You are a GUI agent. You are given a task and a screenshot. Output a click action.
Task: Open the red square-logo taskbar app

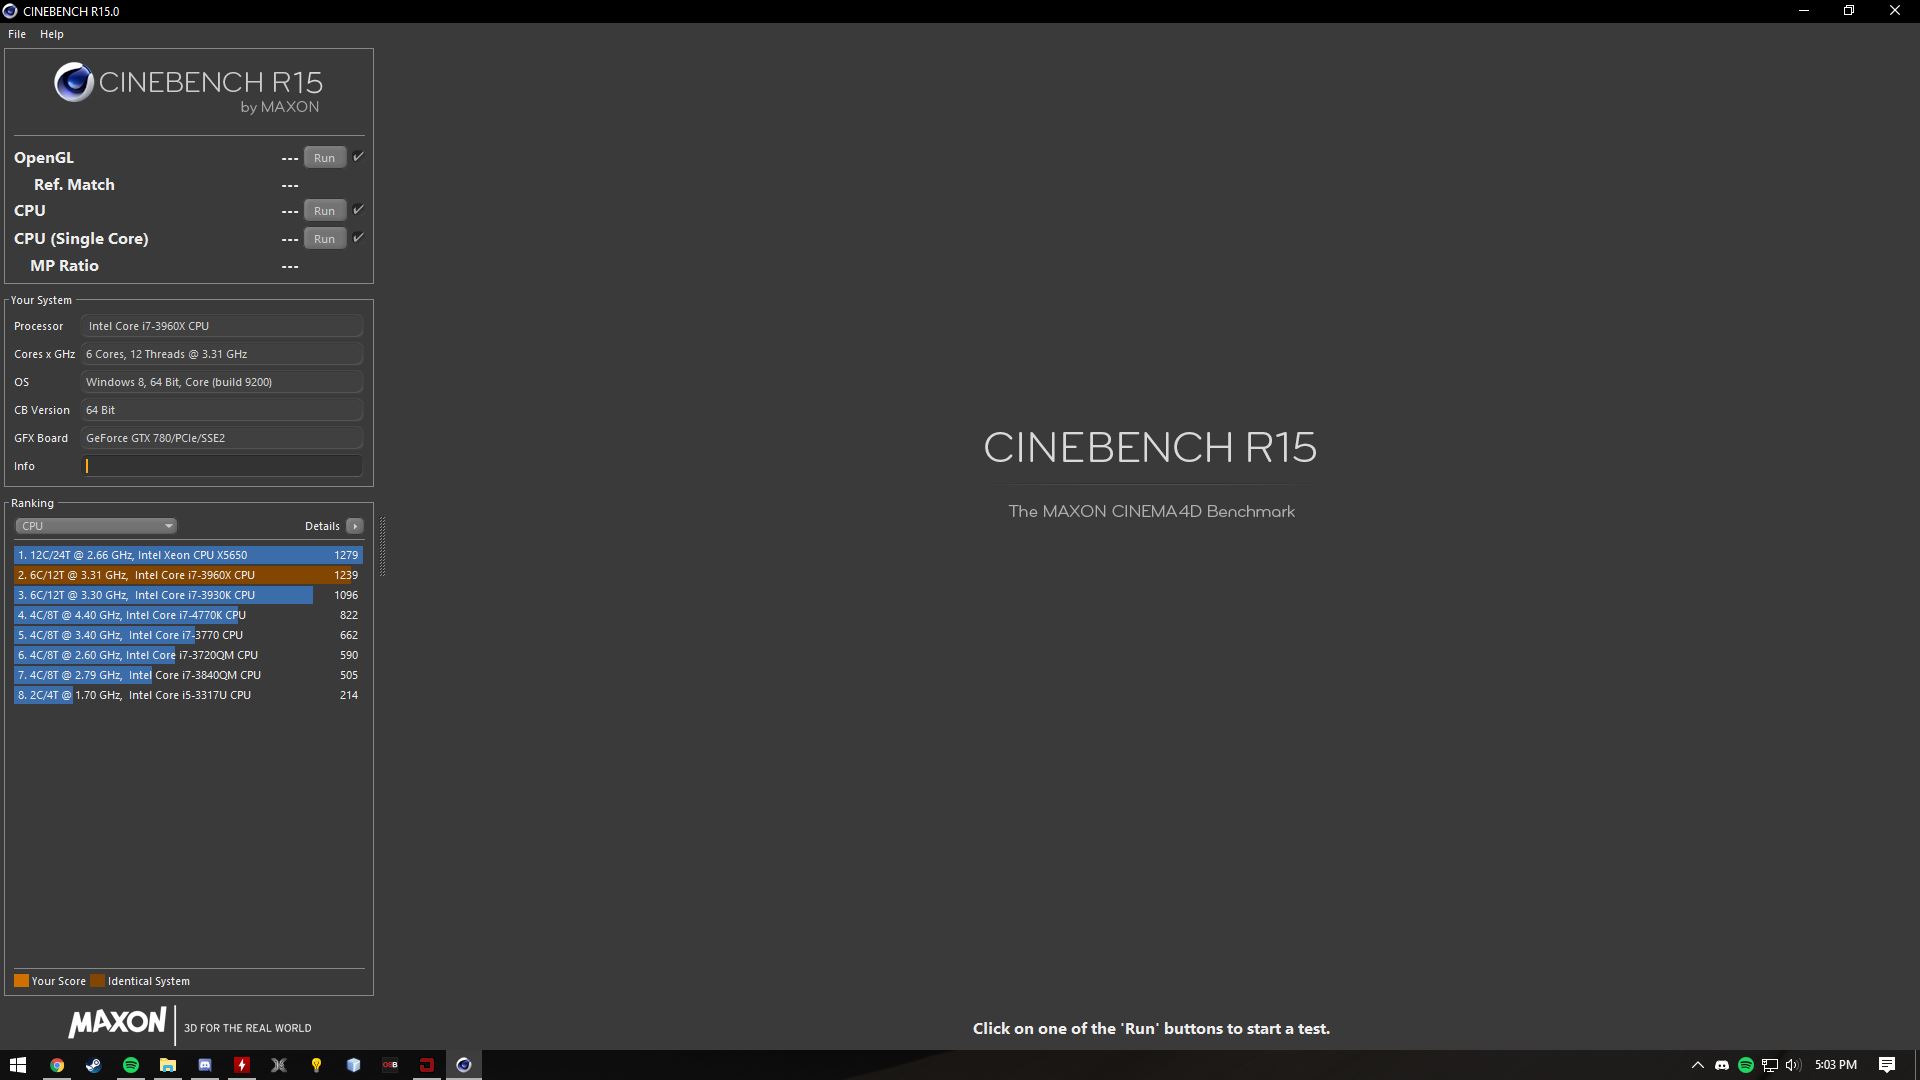pyautogui.click(x=427, y=1065)
